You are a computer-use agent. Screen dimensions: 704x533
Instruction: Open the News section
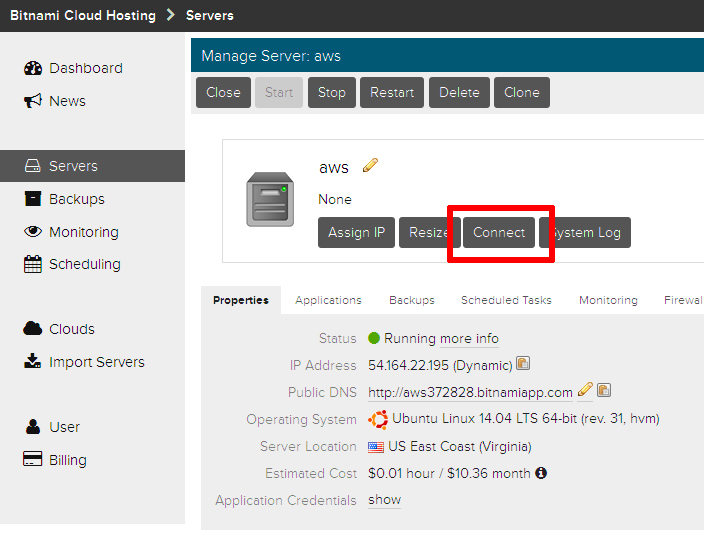point(67,101)
